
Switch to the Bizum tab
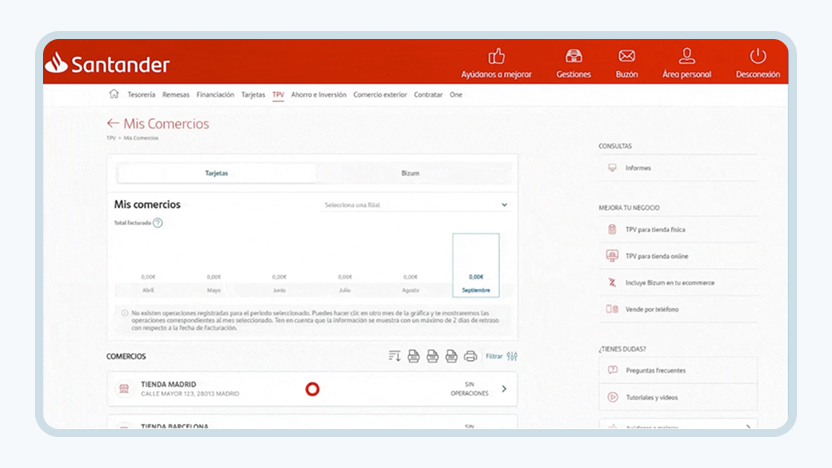pos(410,173)
